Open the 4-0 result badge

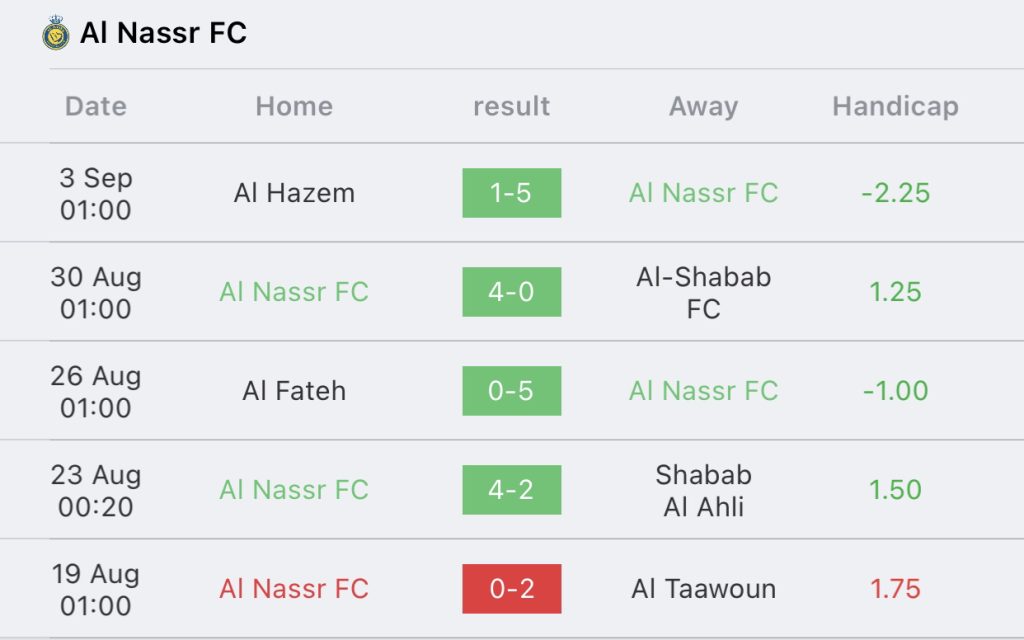click(x=511, y=292)
